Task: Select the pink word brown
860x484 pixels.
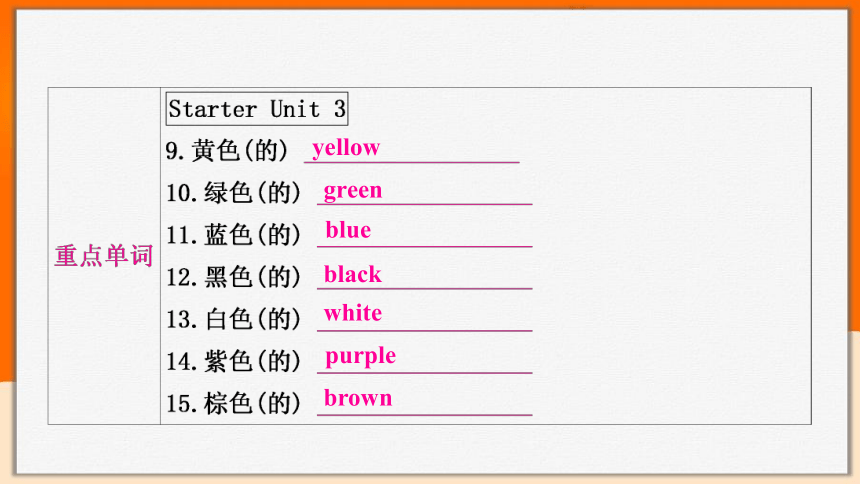Action: (x=358, y=398)
